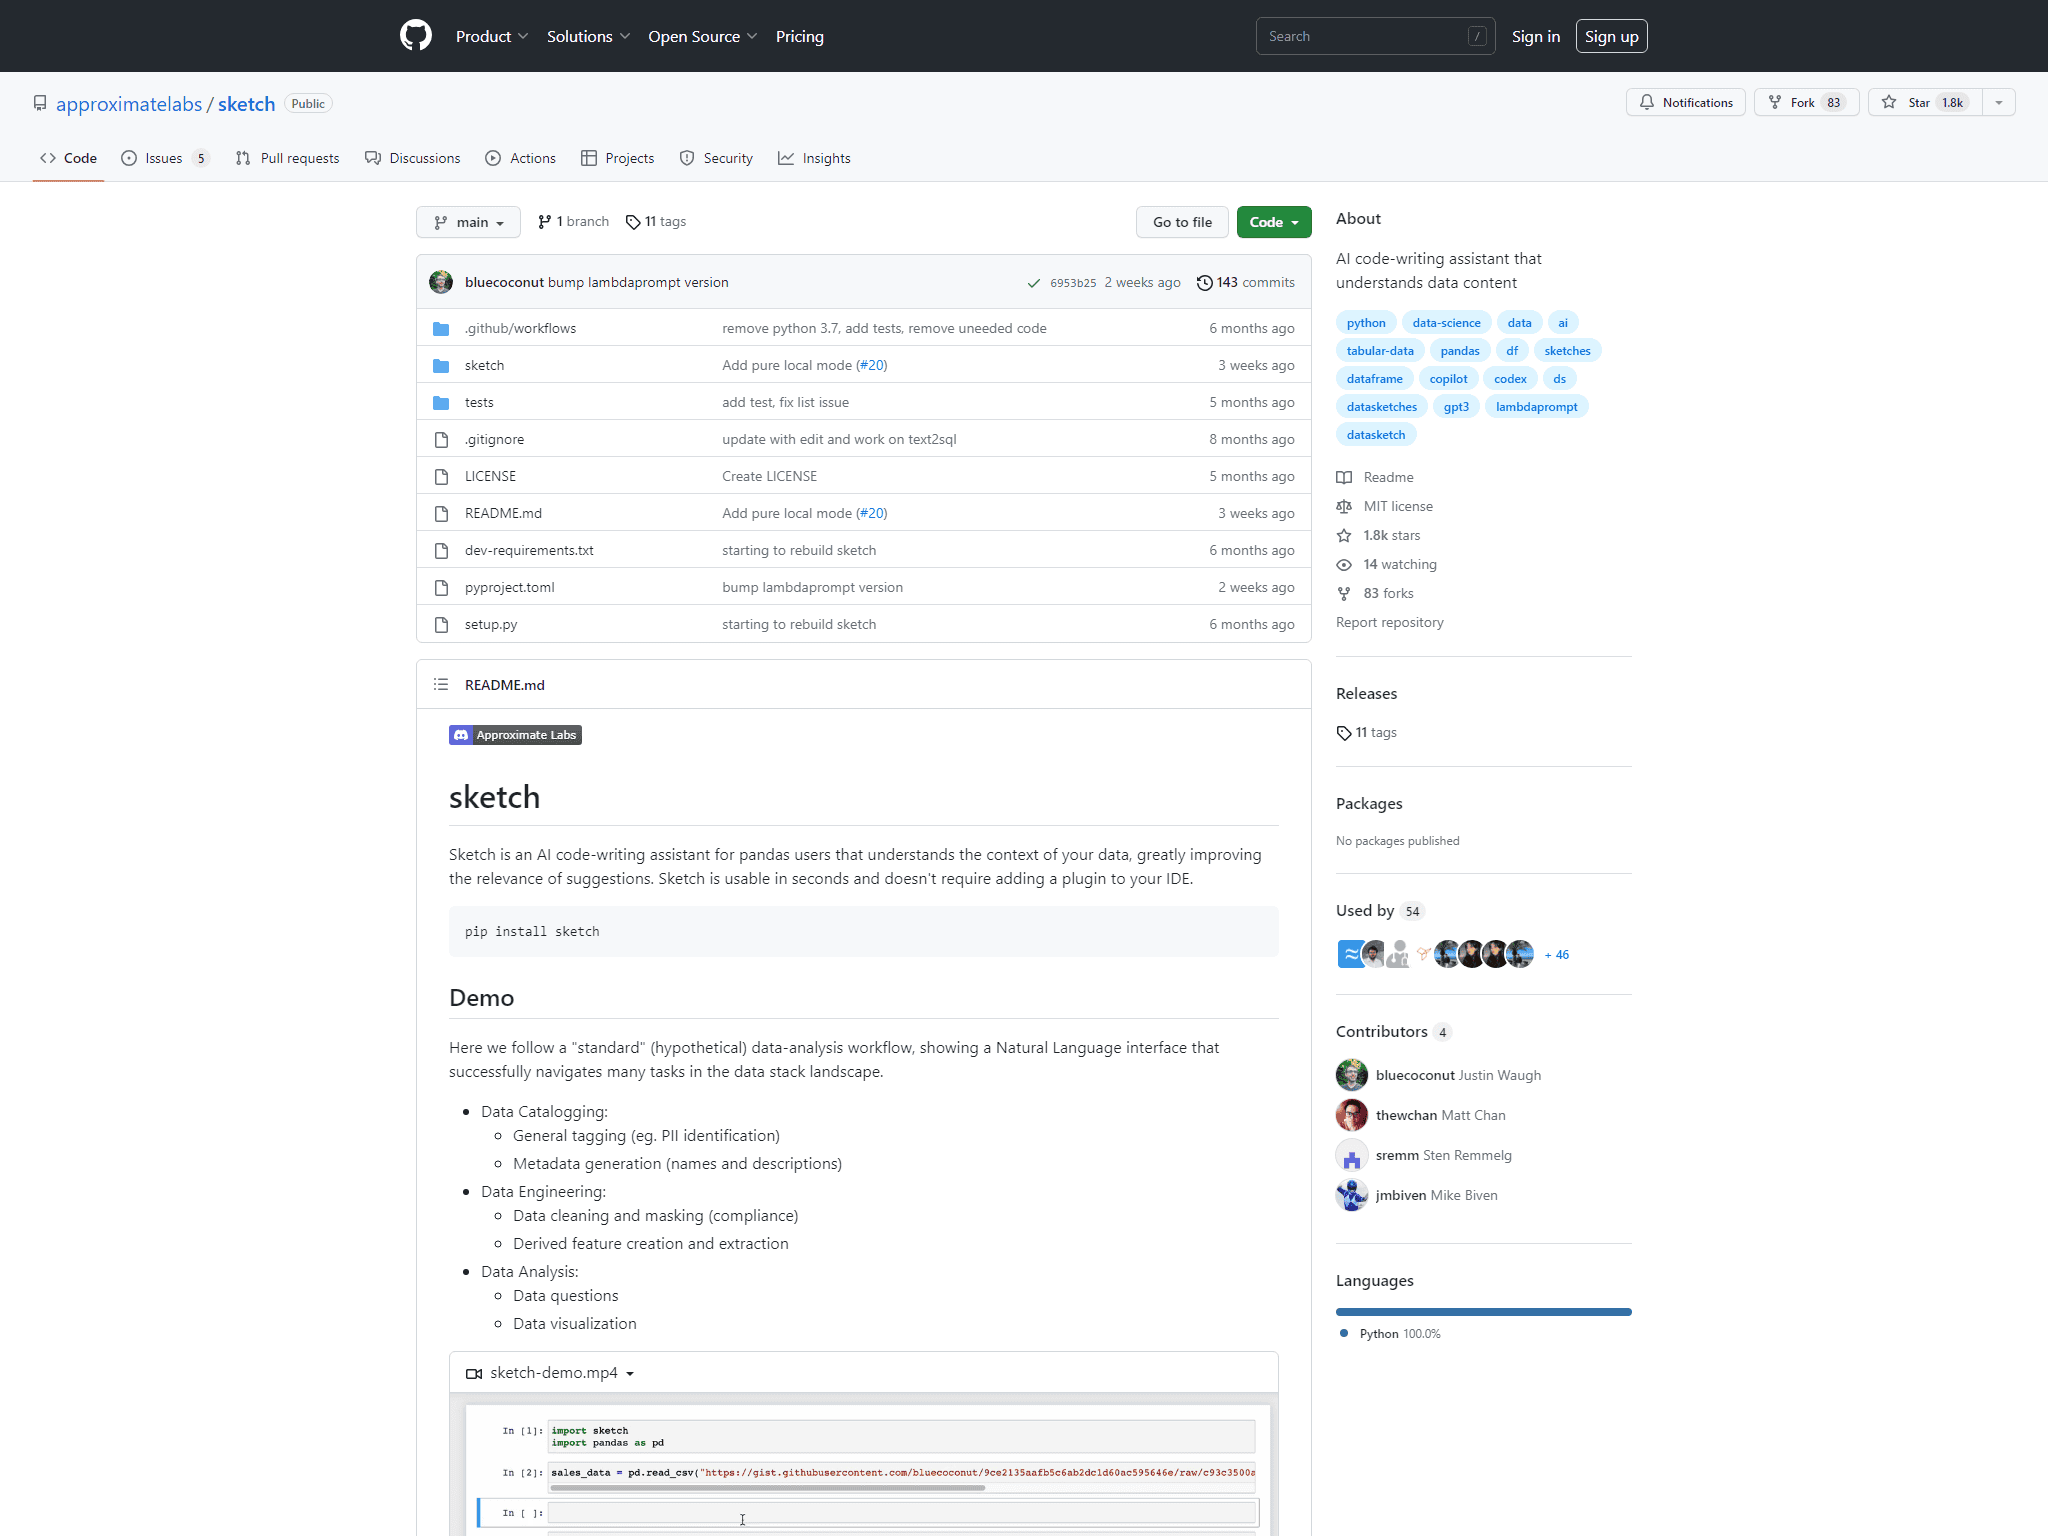
Task: Open the sketch folder icon
Action: pos(441,366)
